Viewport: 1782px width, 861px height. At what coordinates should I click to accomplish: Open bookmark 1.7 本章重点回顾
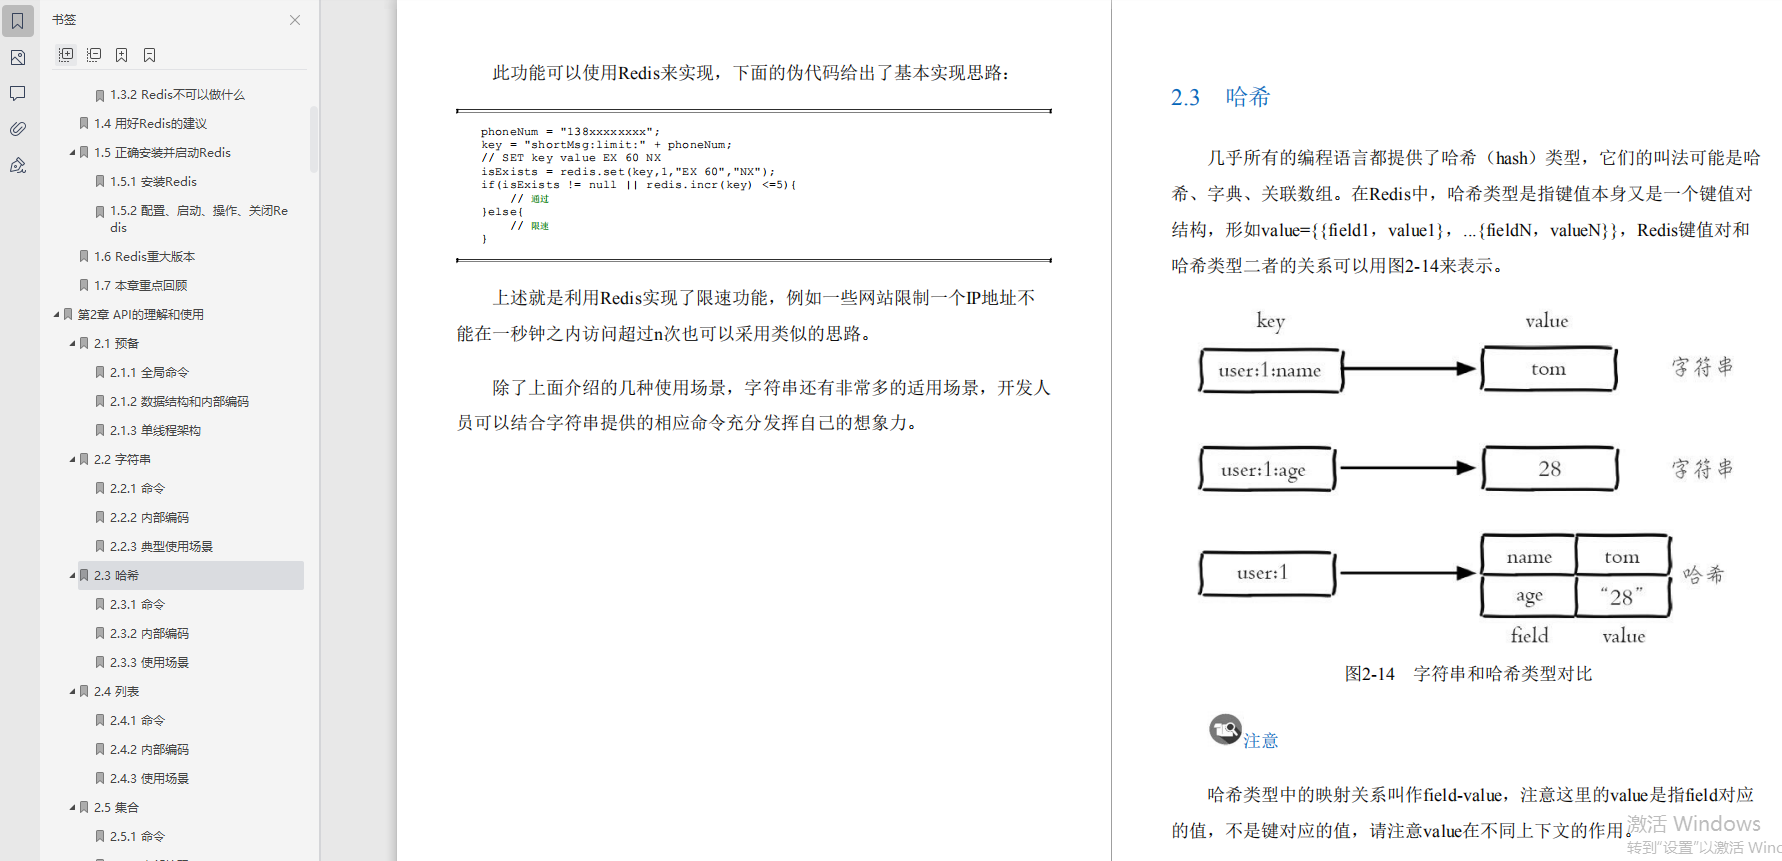tap(140, 286)
